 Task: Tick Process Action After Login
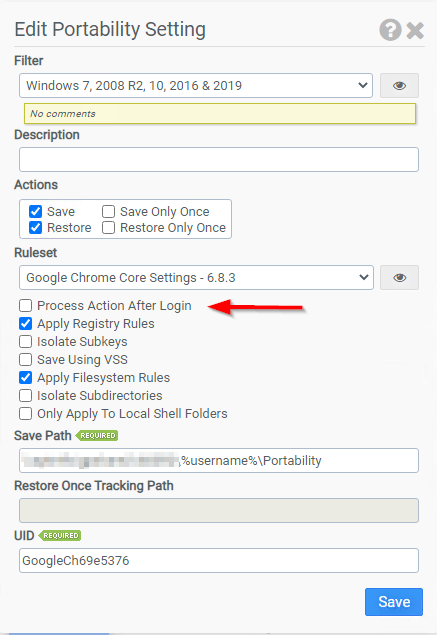pyautogui.click(x=26, y=305)
